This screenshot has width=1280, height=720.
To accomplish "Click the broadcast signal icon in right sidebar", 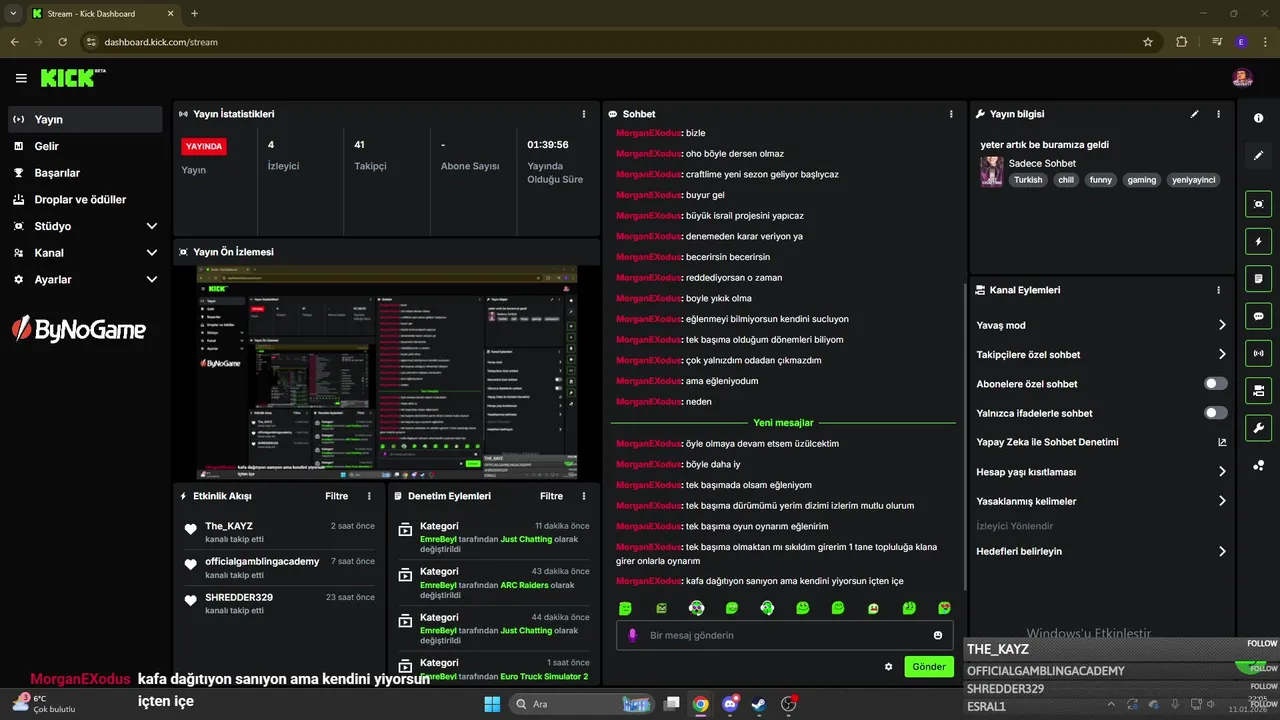I will [x=1258, y=353].
